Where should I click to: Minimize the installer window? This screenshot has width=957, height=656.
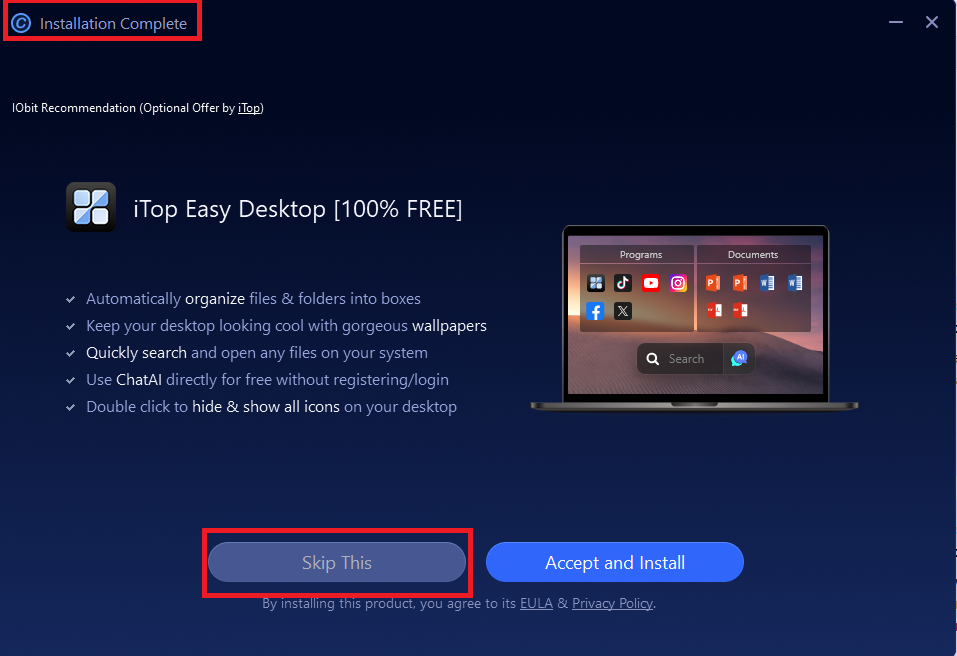click(x=895, y=22)
